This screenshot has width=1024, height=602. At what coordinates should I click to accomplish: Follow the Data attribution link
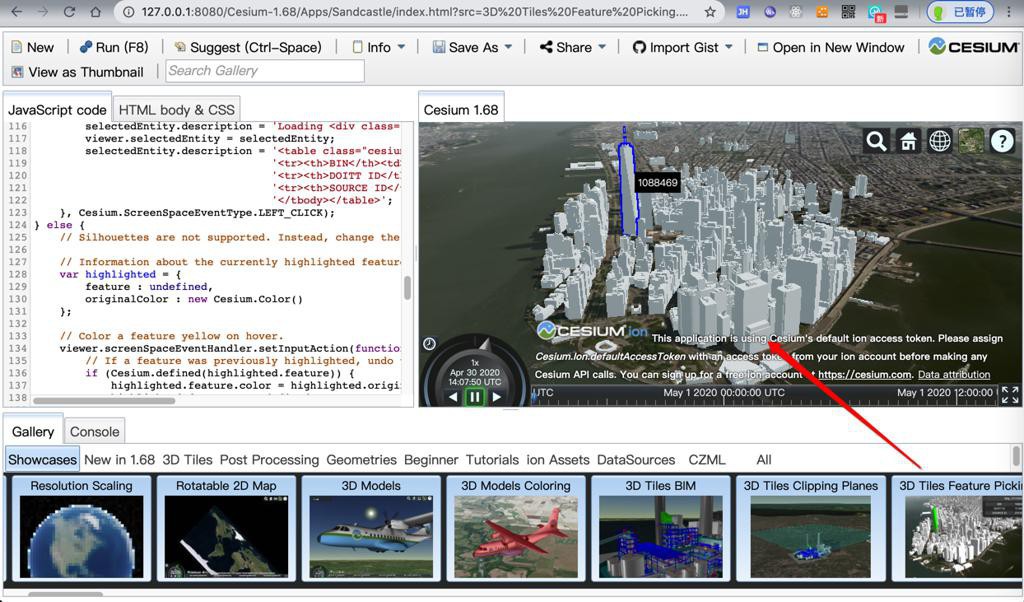(954, 375)
